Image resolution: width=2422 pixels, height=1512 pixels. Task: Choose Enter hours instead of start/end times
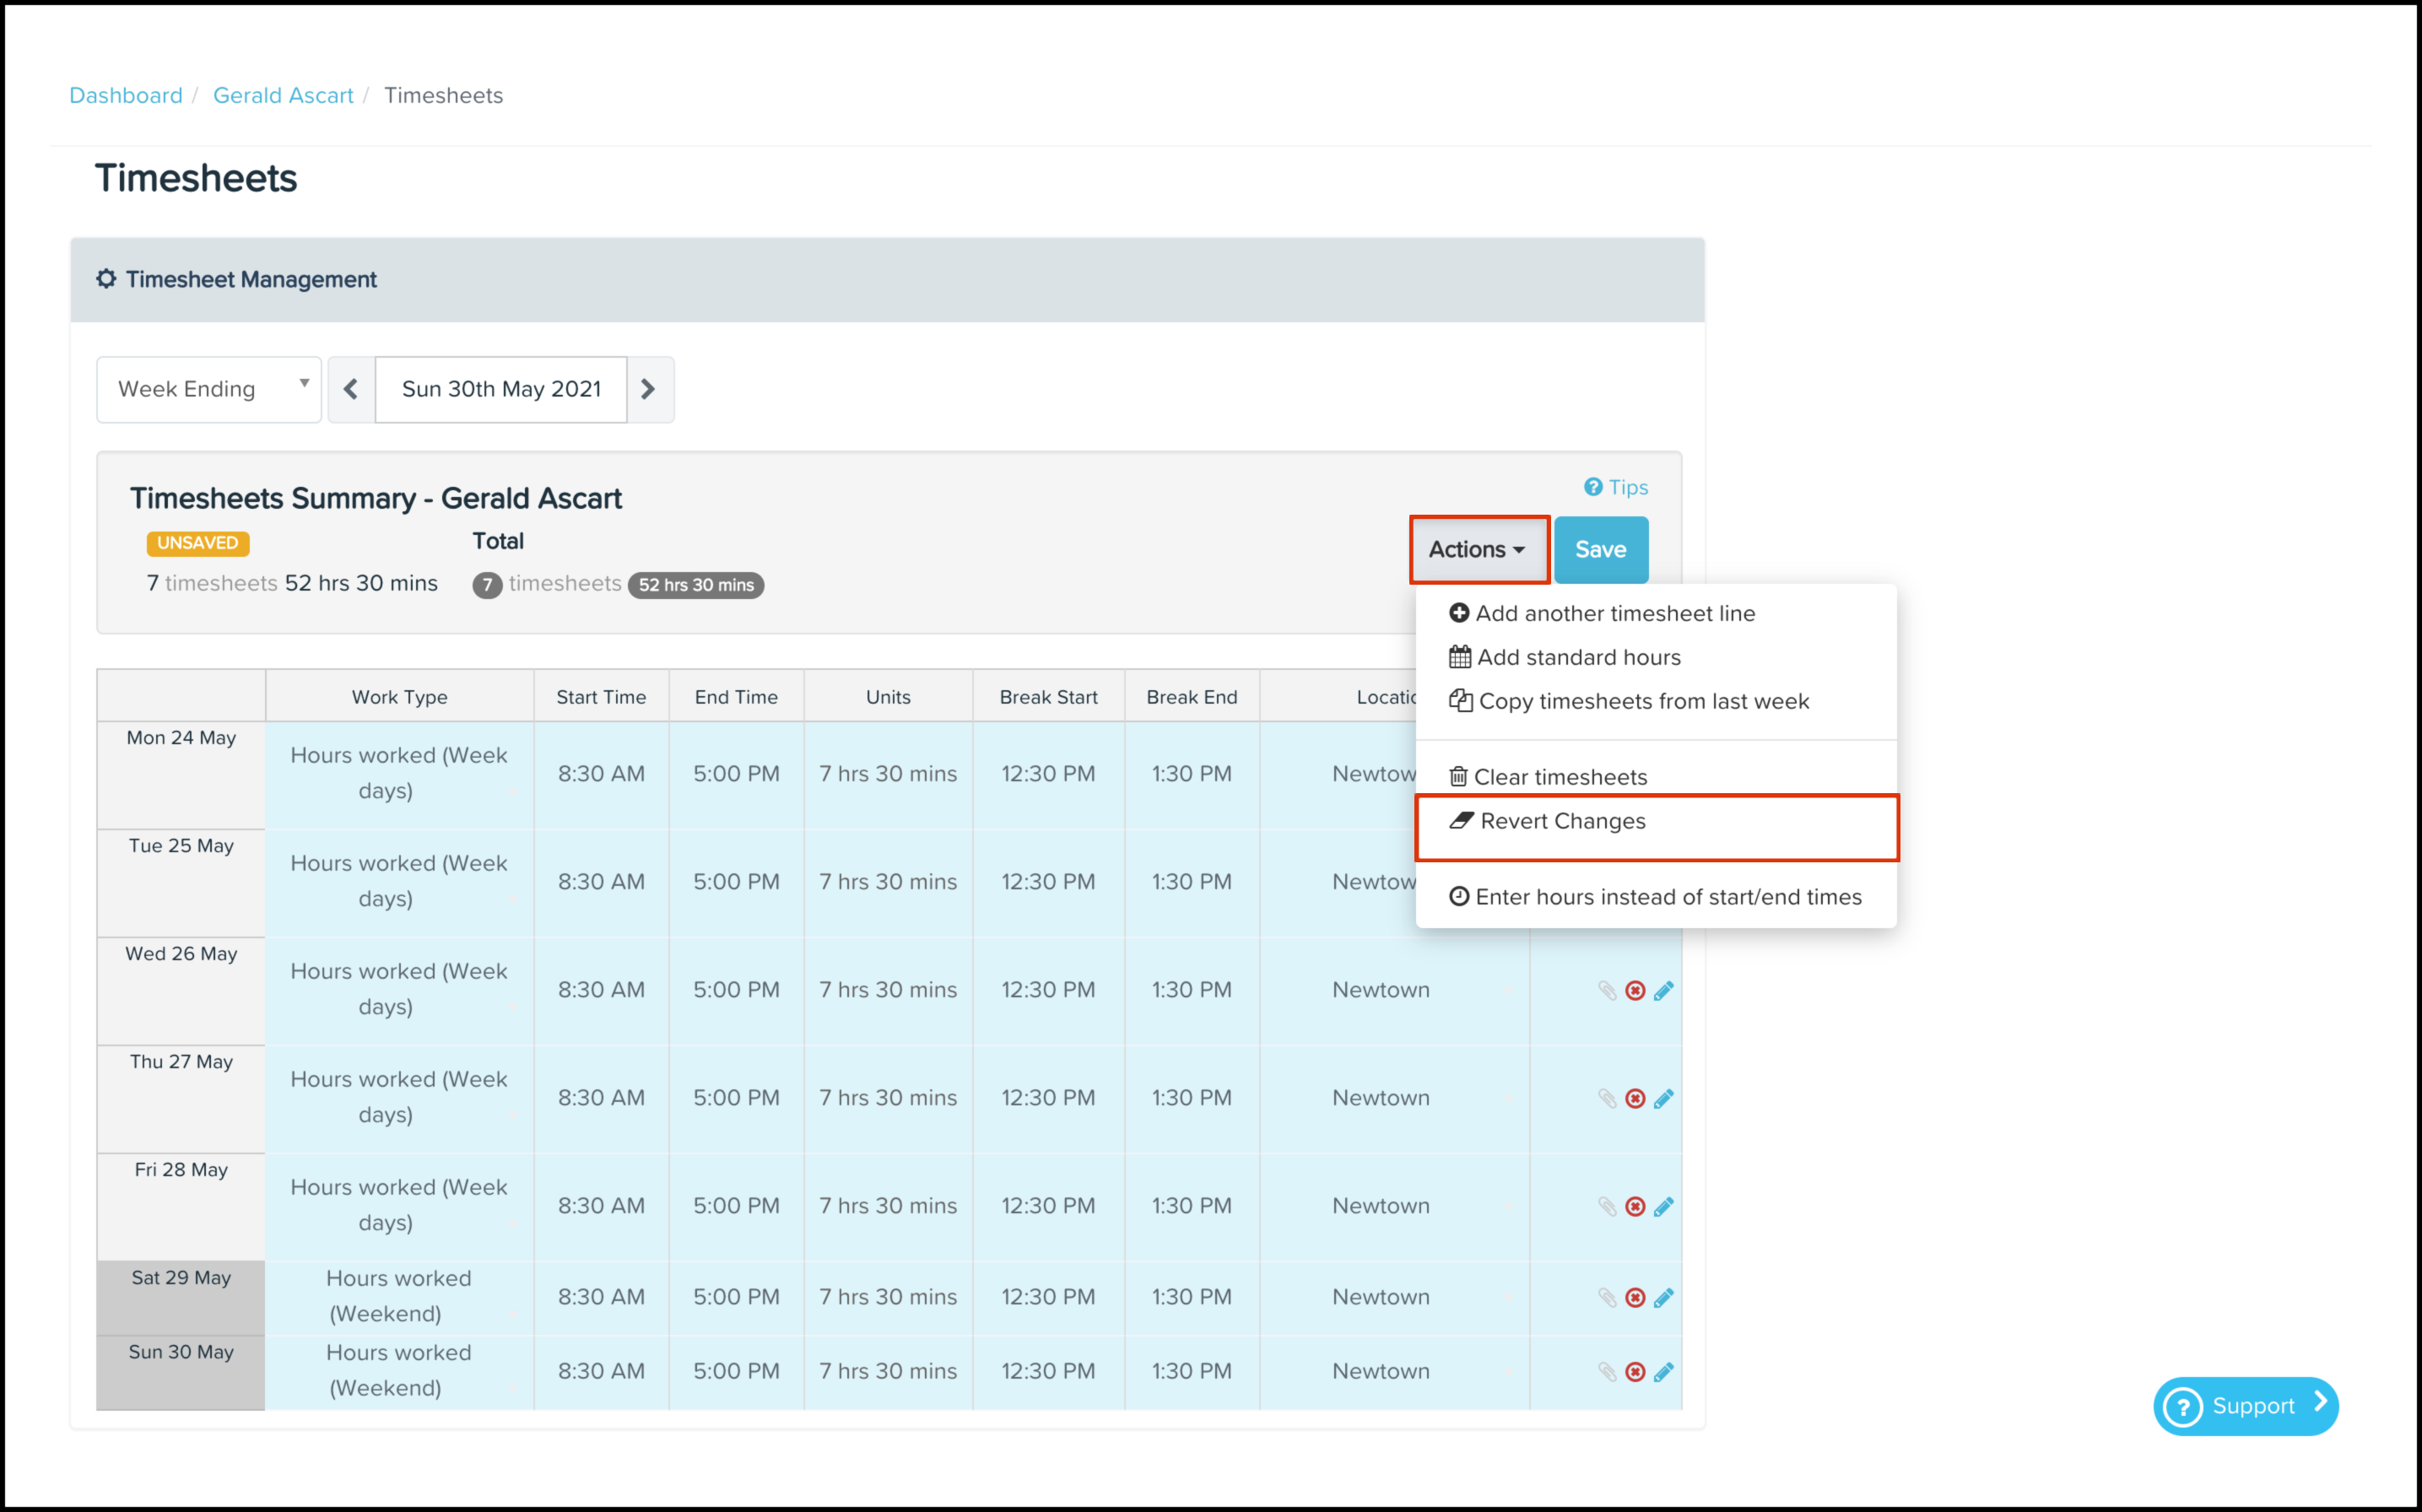[x=1667, y=897]
